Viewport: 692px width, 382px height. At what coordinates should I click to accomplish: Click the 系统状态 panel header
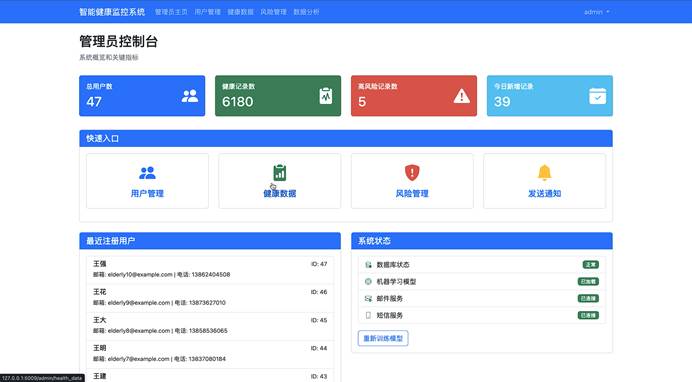coord(482,241)
